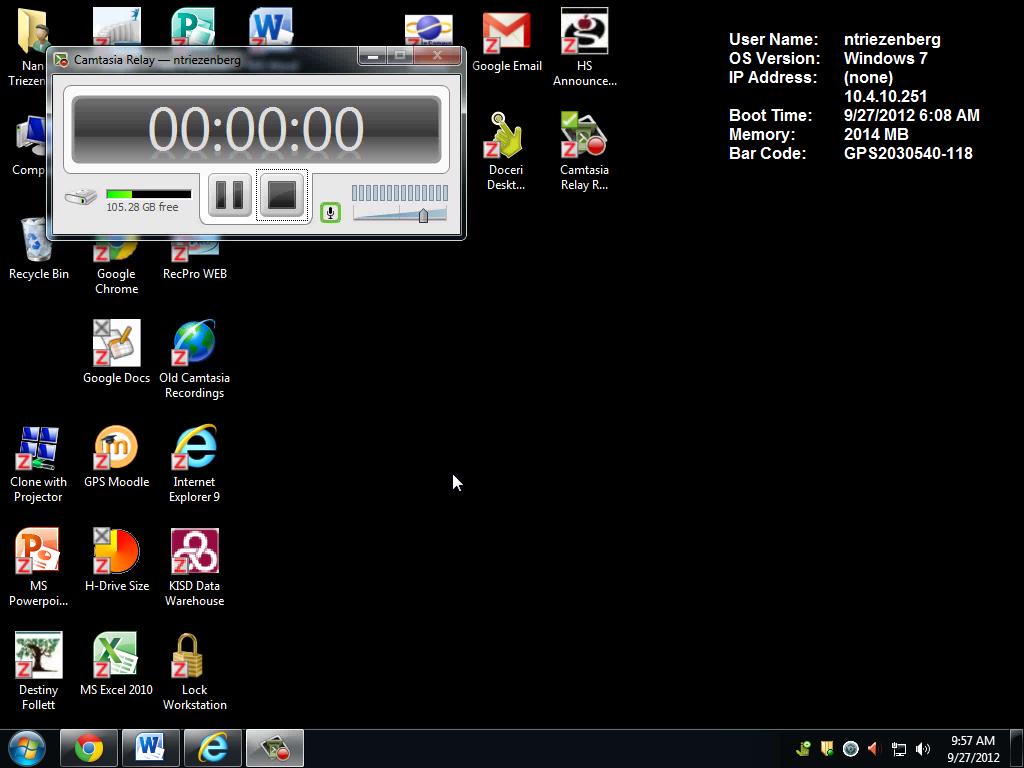This screenshot has height=768, width=1024.
Task: Click the round gray disc tray icon
Action: [850, 748]
